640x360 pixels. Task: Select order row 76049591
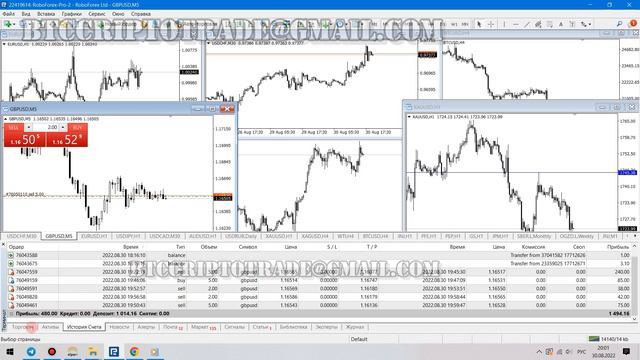click(319, 289)
